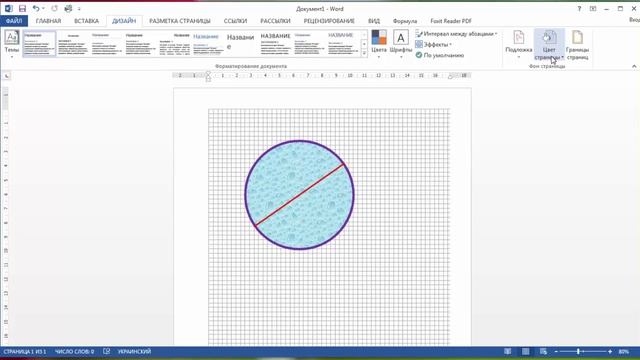Viewport: 640px width, 360px height.
Task: Open the Цвет страницы page color menu
Action: tap(549, 45)
